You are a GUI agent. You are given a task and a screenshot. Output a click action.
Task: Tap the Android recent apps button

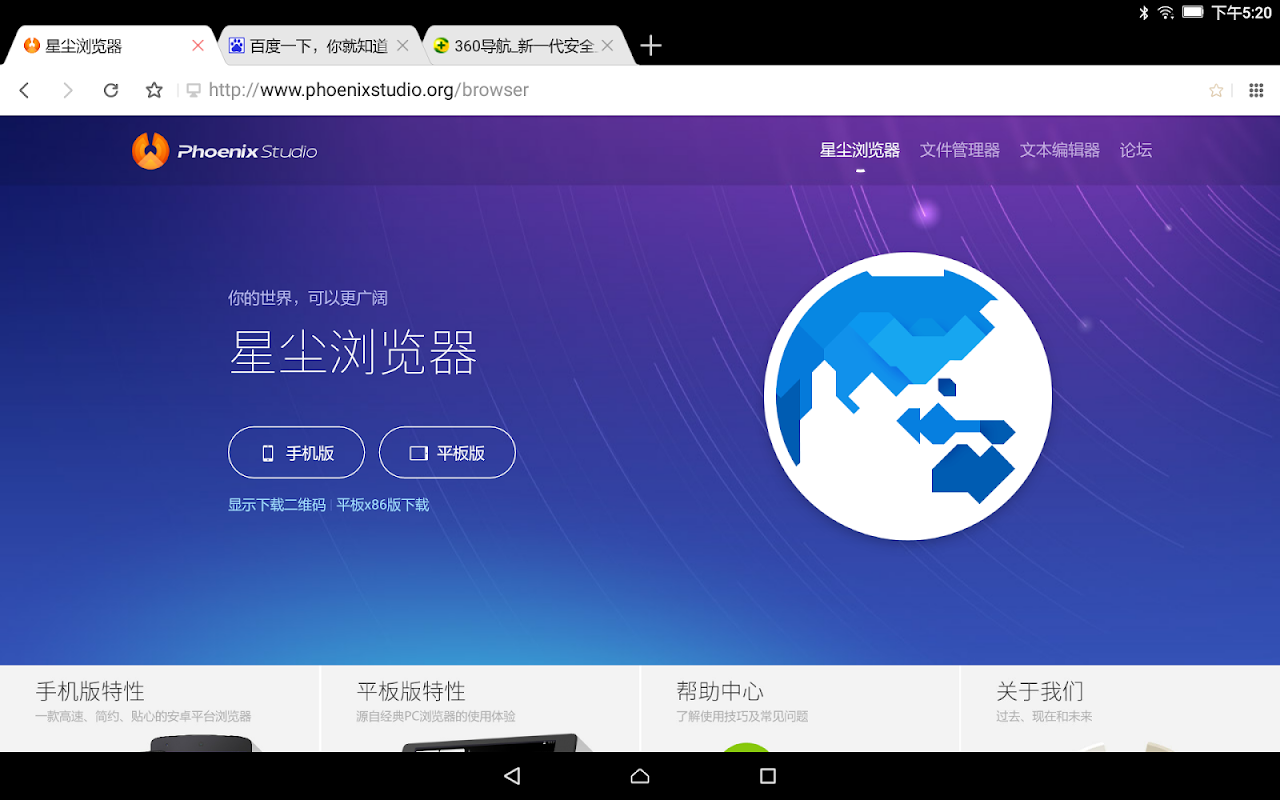pos(768,776)
